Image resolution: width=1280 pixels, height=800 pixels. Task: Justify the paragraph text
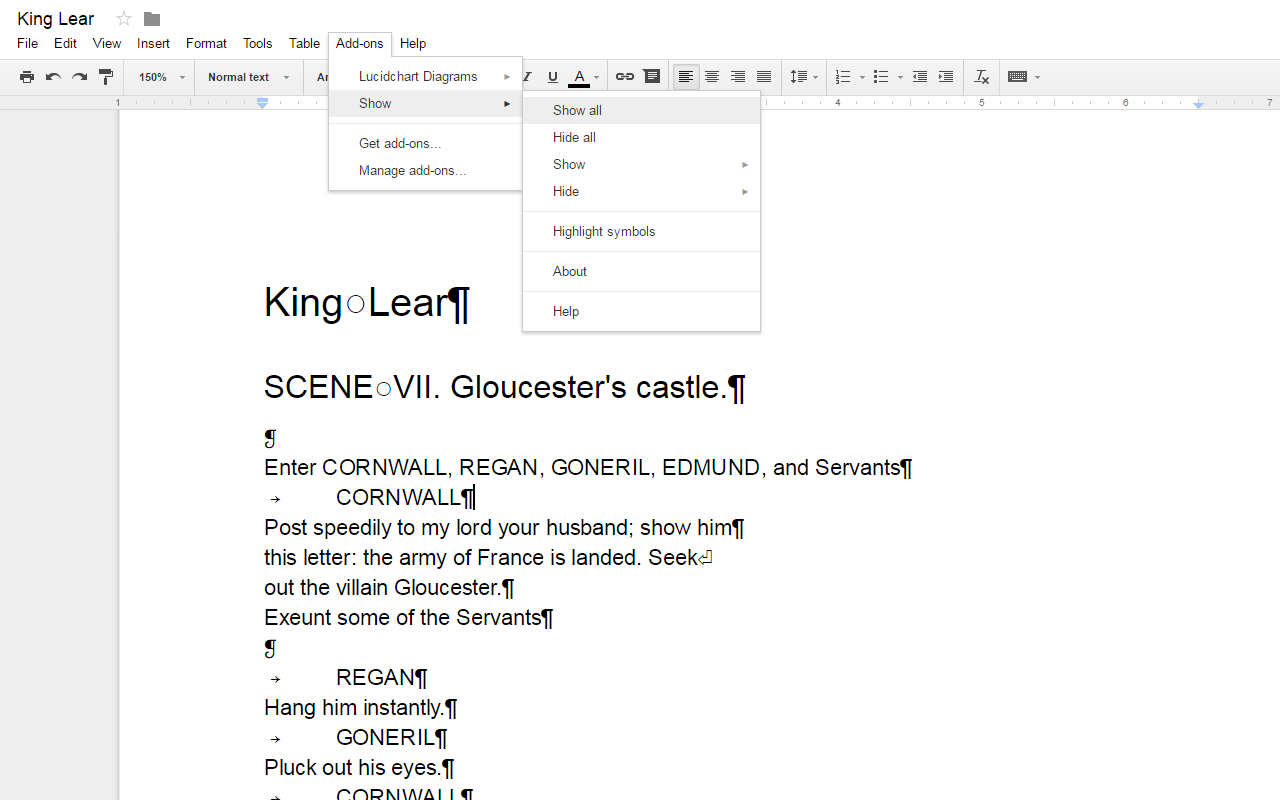tap(764, 77)
